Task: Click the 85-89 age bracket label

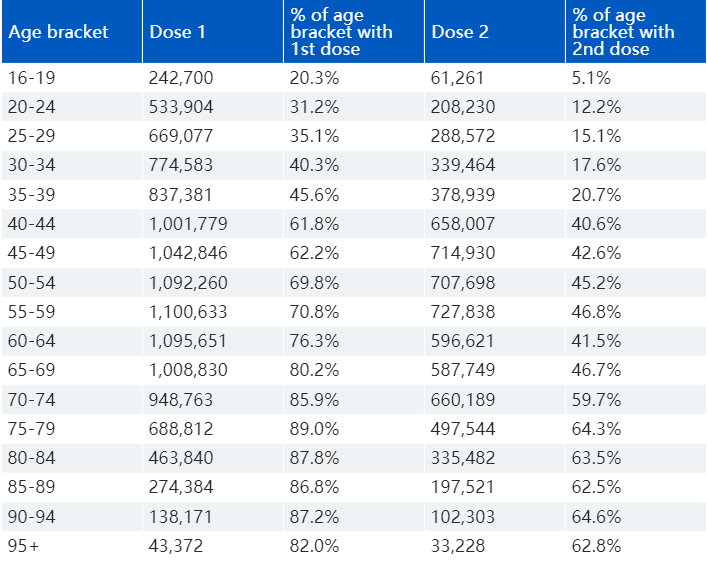Action: pyautogui.click(x=32, y=487)
